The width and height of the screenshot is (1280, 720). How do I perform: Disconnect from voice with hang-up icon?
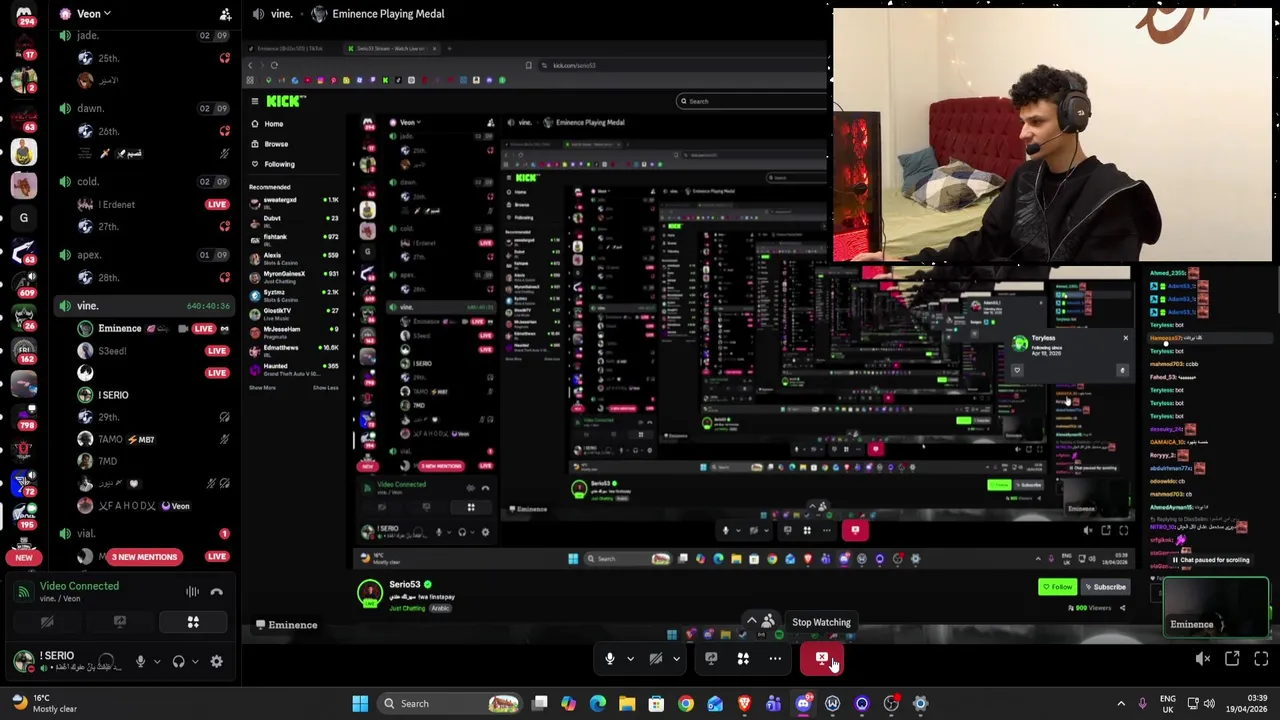[x=217, y=592]
